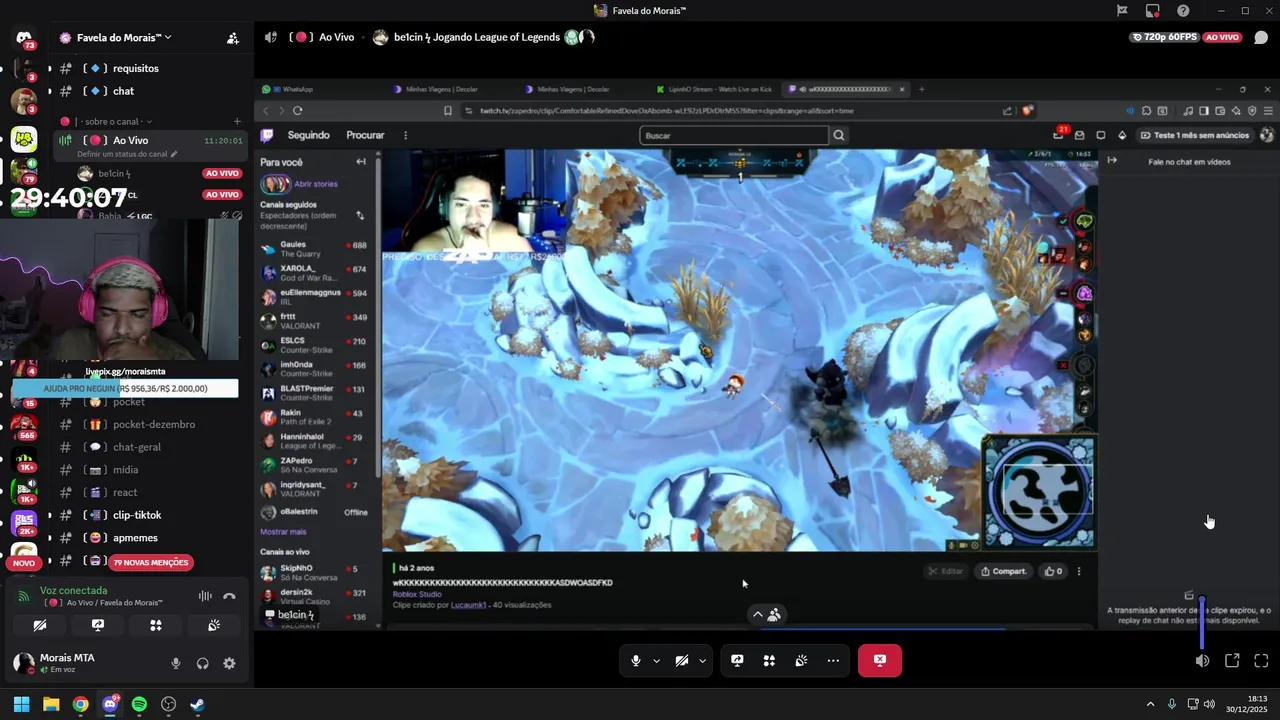Start an activity from the voice panel
The image size is (1280, 720).
[156, 625]
